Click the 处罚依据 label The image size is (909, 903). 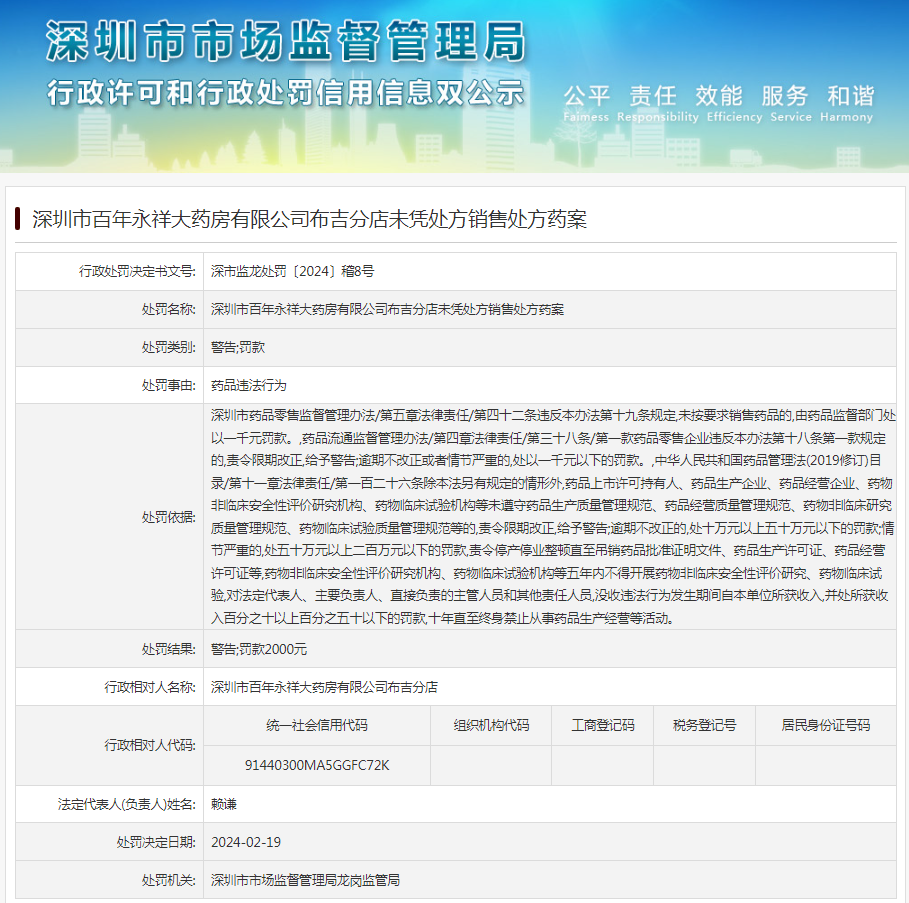[169, 517]
